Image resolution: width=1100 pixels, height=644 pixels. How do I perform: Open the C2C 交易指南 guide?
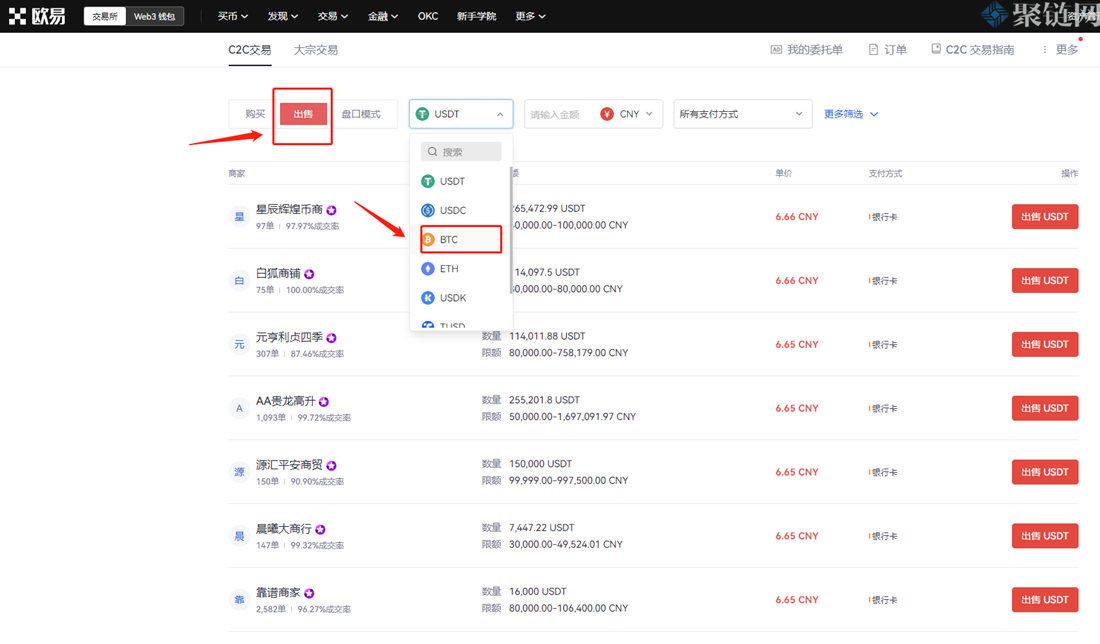click(x=973, y=50)
